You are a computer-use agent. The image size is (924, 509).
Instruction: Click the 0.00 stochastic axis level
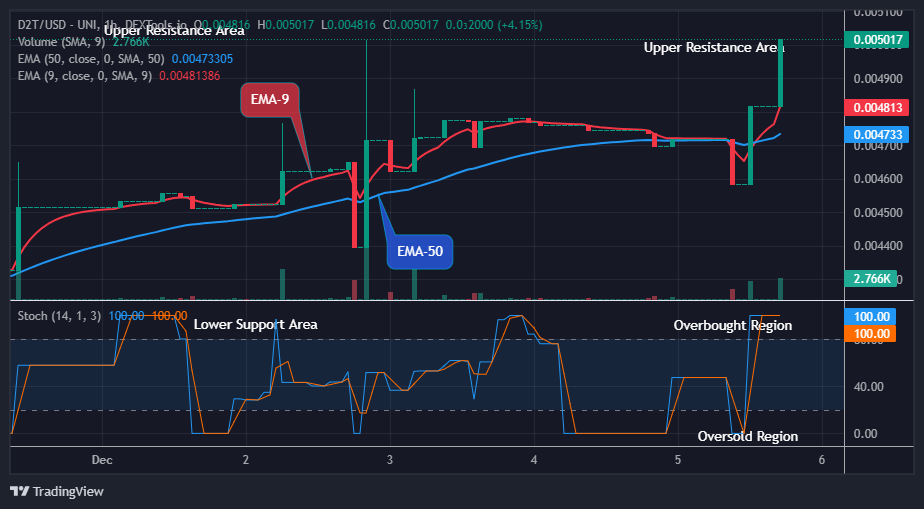coord(866,434)
